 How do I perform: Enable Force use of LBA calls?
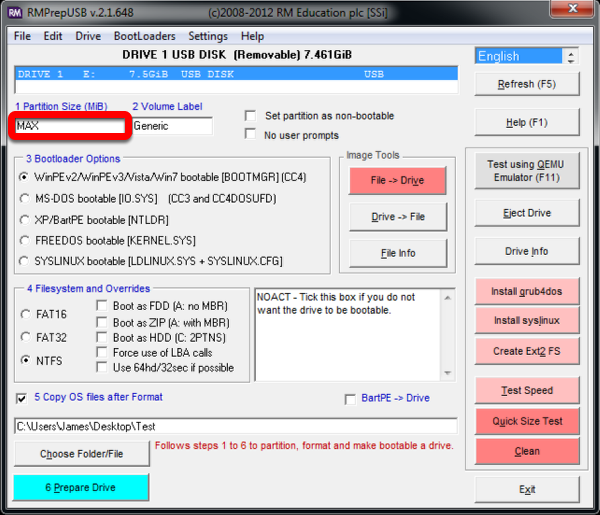(102, 352)
